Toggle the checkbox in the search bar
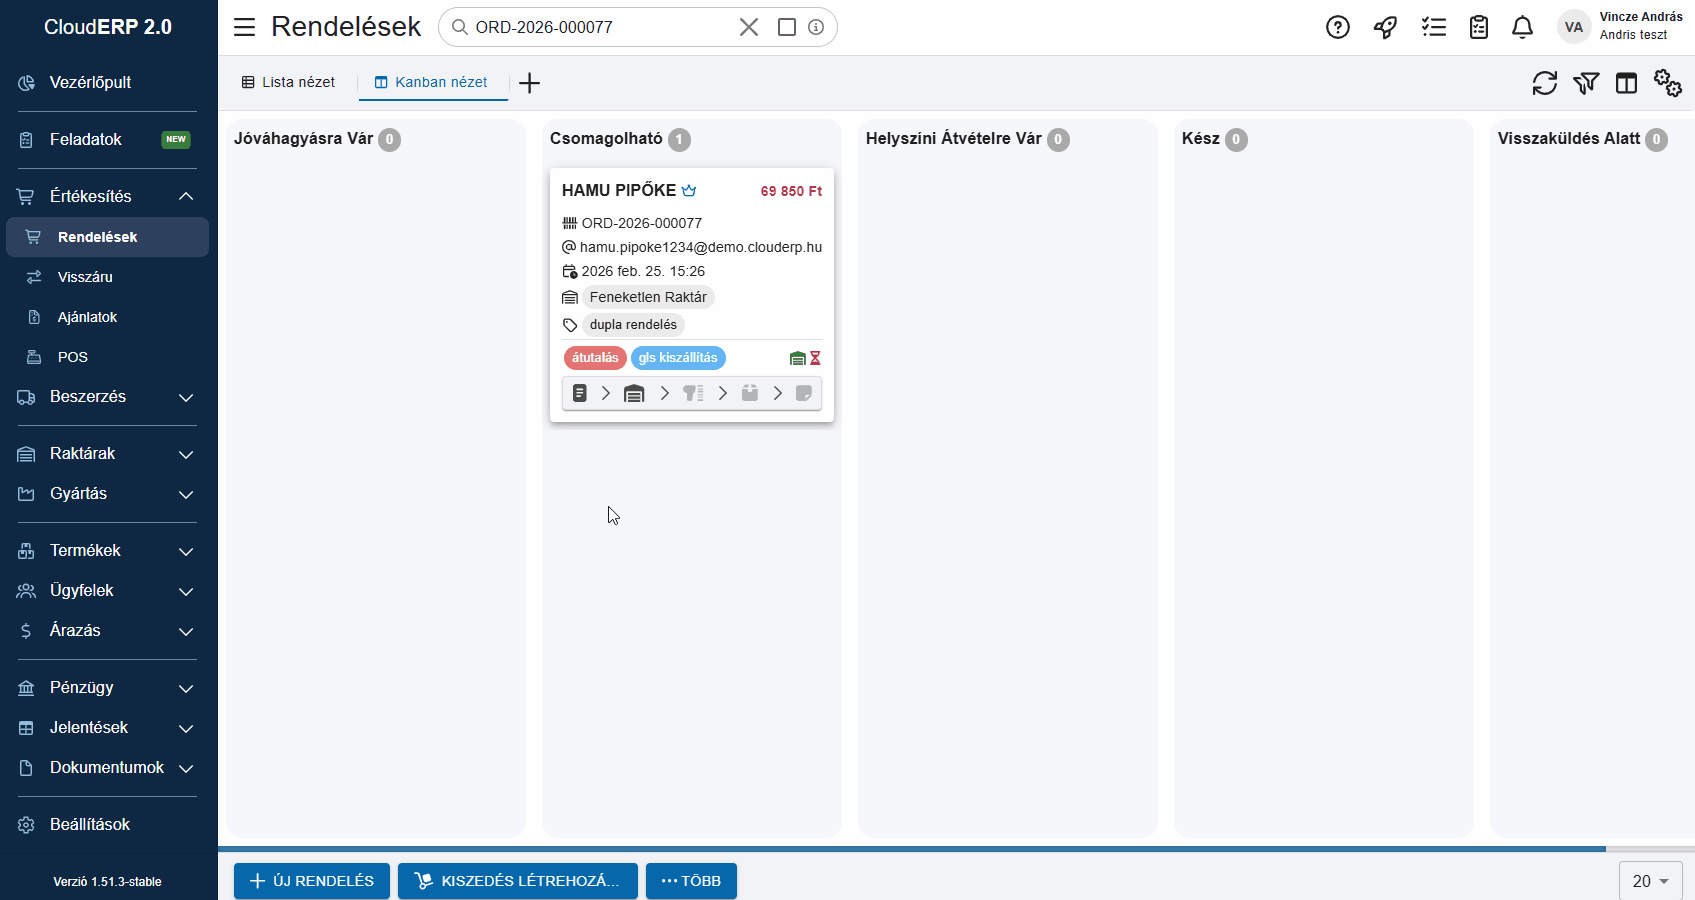Image resolution: width=1695 pixels, height=900 pixels. (787, 27)
